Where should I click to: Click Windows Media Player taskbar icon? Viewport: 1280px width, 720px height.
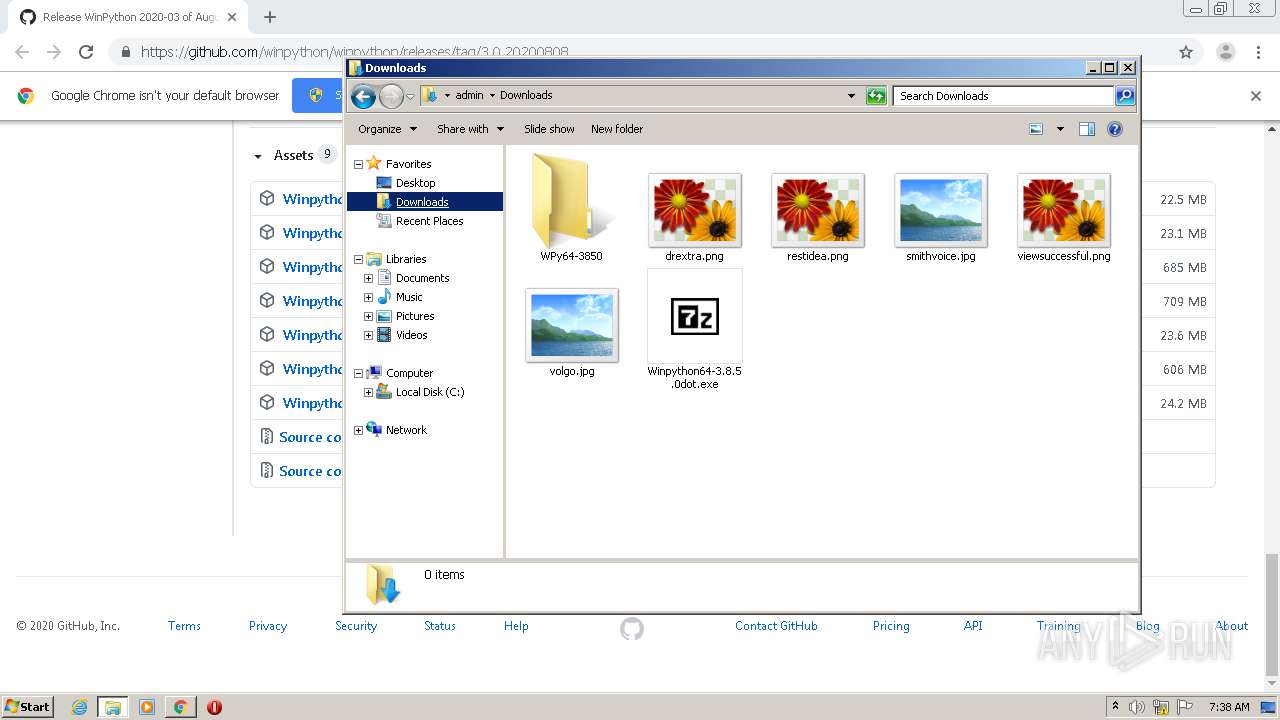coord(147,707)
